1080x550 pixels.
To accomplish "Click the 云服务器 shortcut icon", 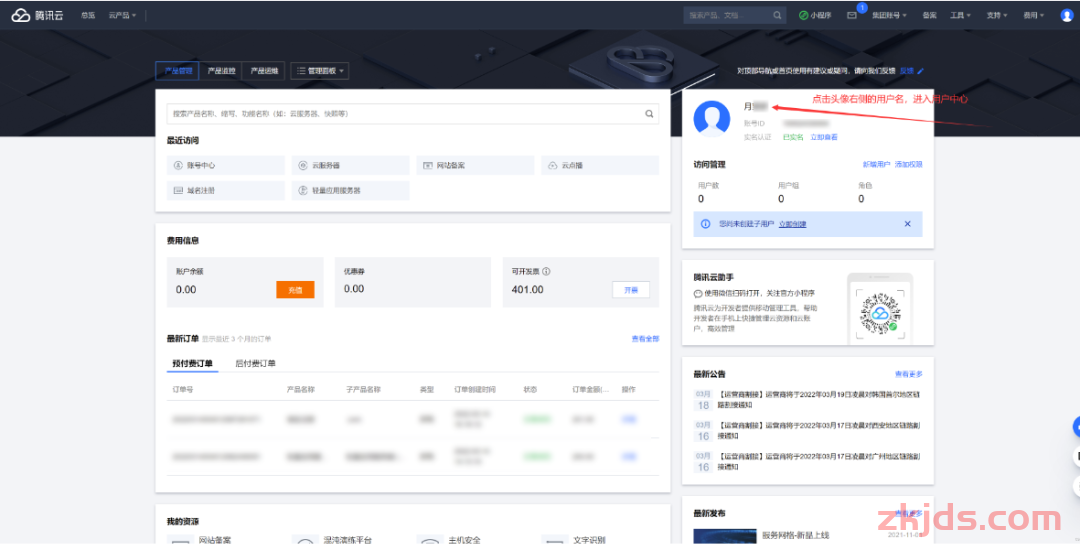I will pos(303,165).
